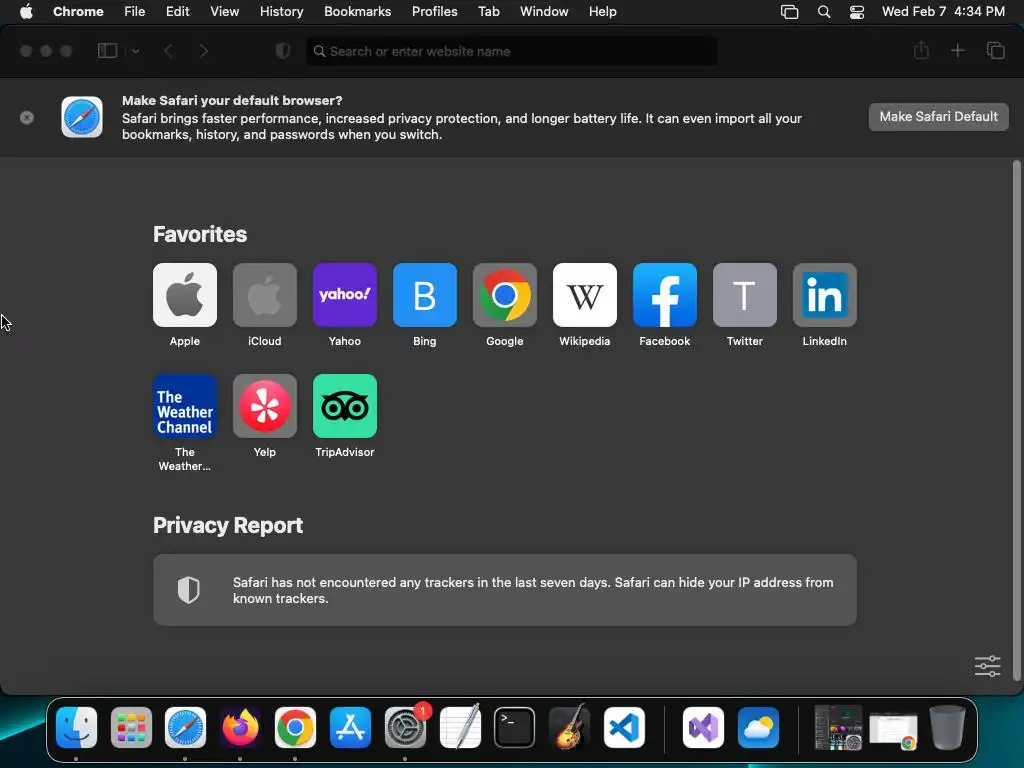Open TextEdit from the Dock
The image size is (1024, 768).
460,727
